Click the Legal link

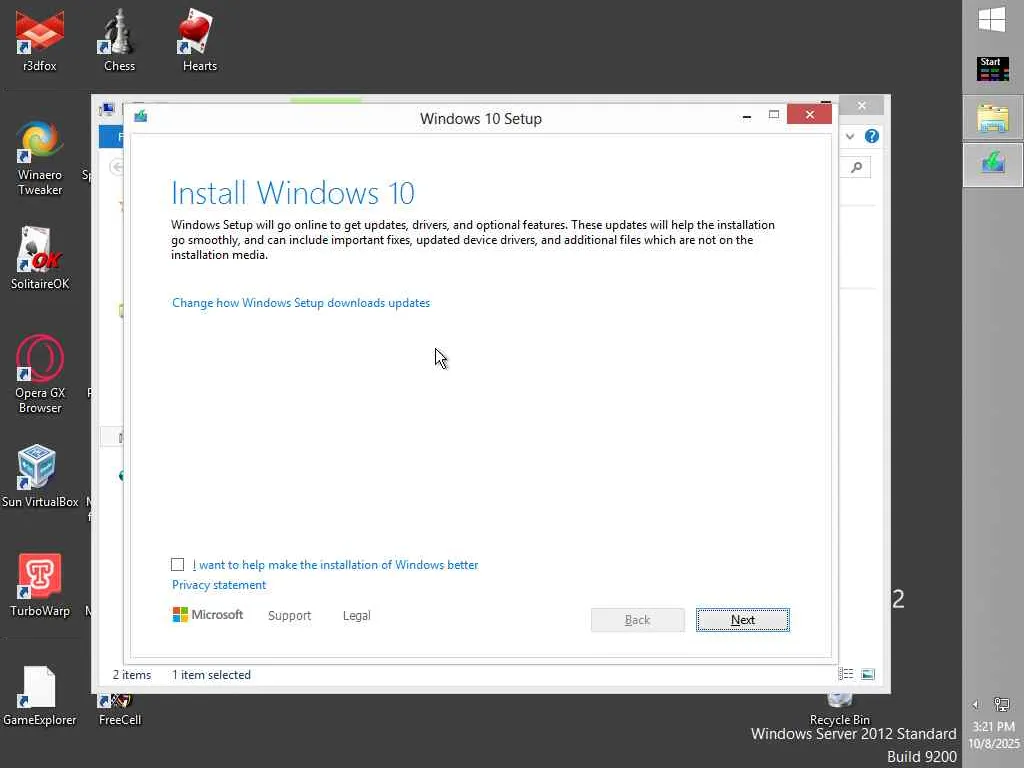(x=357, y=615)
